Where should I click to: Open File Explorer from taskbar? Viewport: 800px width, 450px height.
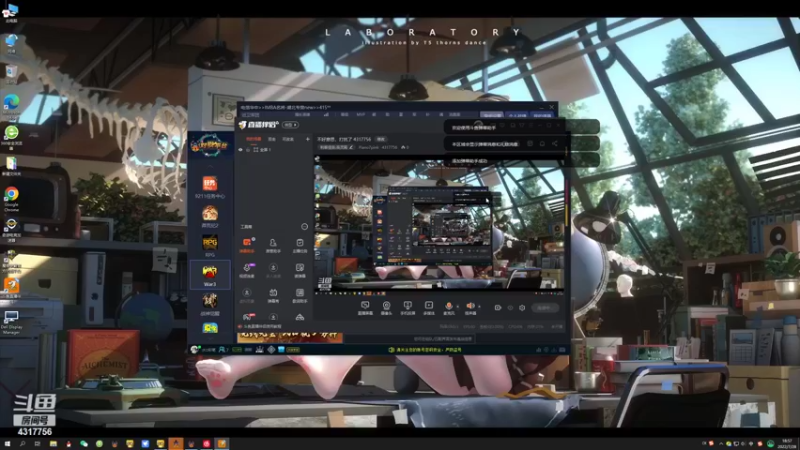click(x=53, y=444)
